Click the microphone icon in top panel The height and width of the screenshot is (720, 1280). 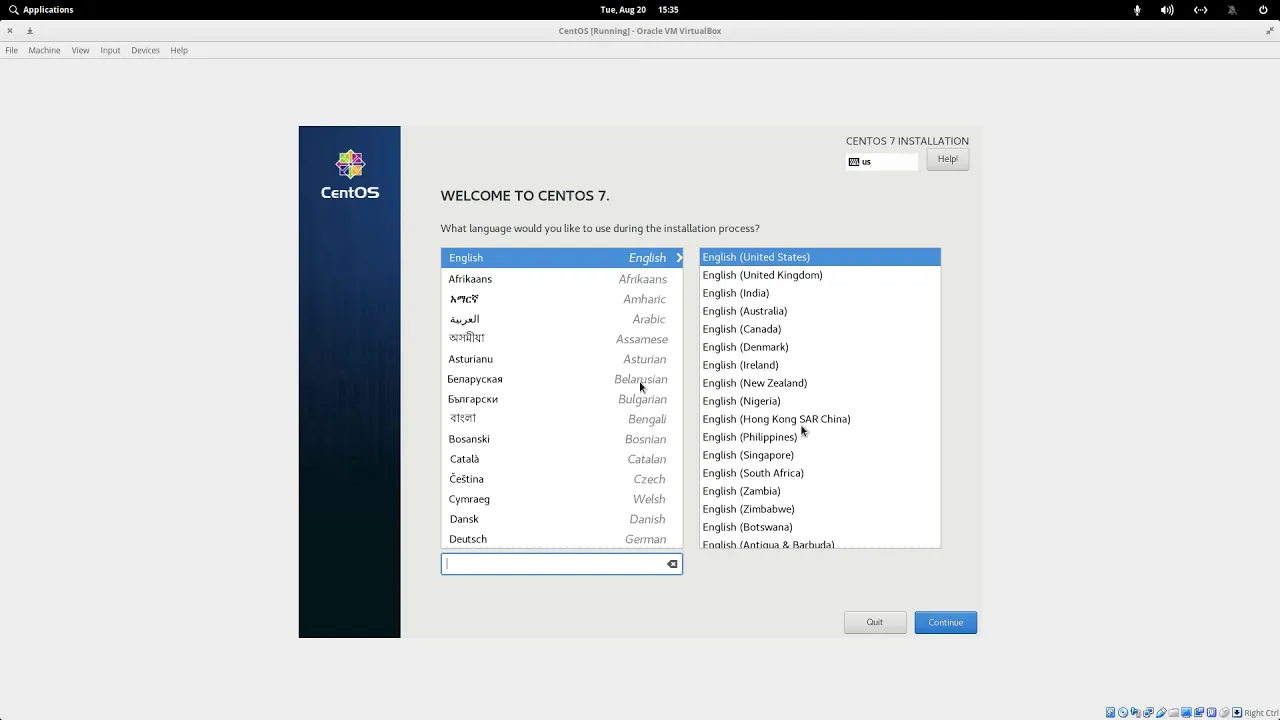click(1137, 10)
